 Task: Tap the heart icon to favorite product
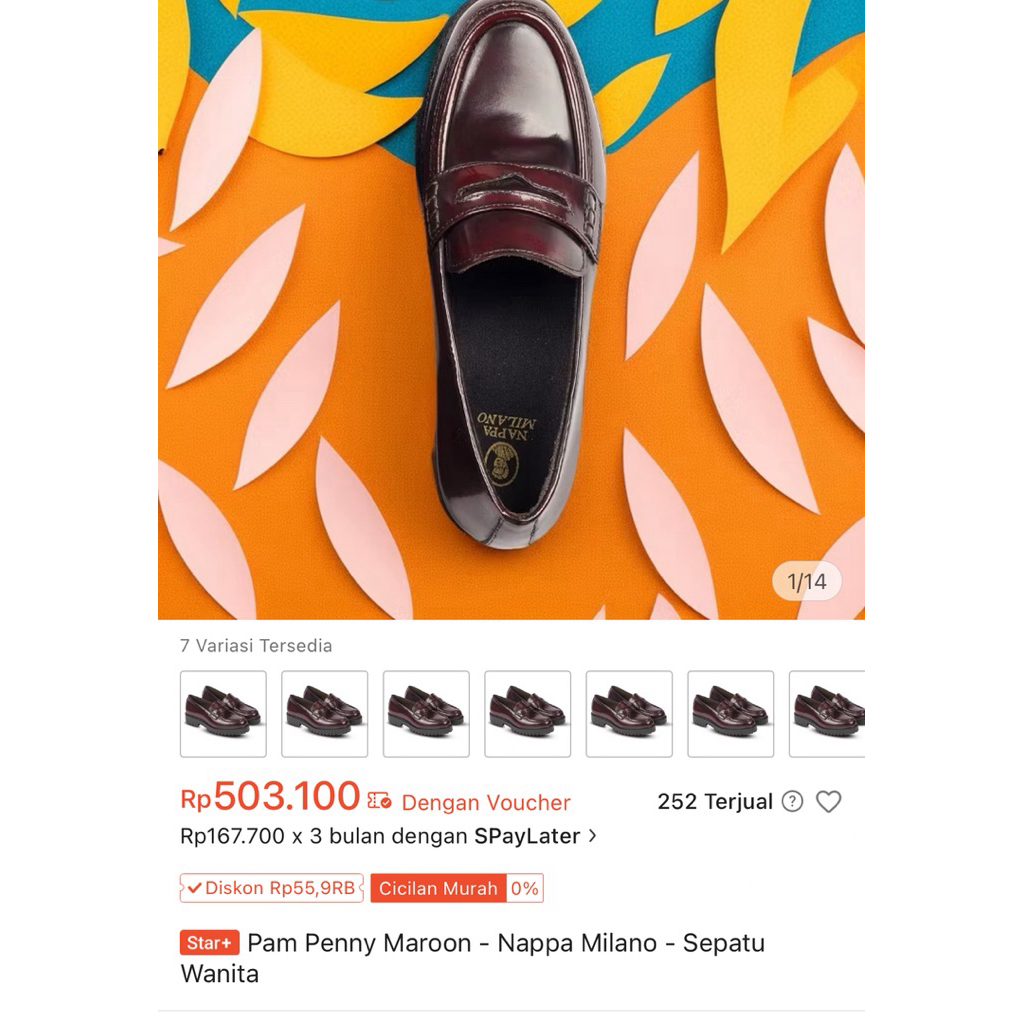828,802
